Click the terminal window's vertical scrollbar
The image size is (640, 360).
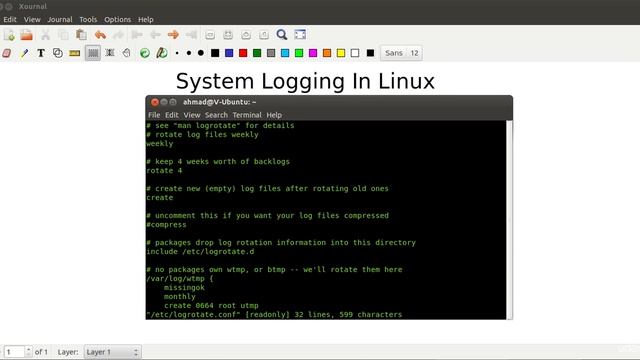[509, 220]
